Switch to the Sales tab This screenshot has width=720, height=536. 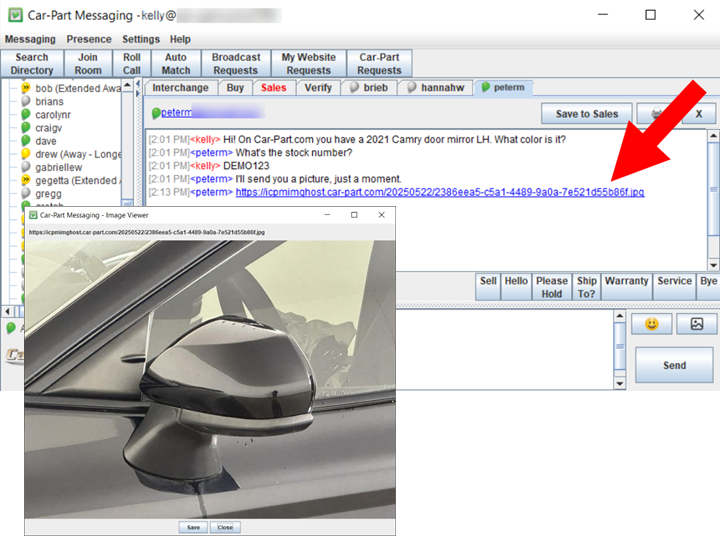[x=274, y=88]
